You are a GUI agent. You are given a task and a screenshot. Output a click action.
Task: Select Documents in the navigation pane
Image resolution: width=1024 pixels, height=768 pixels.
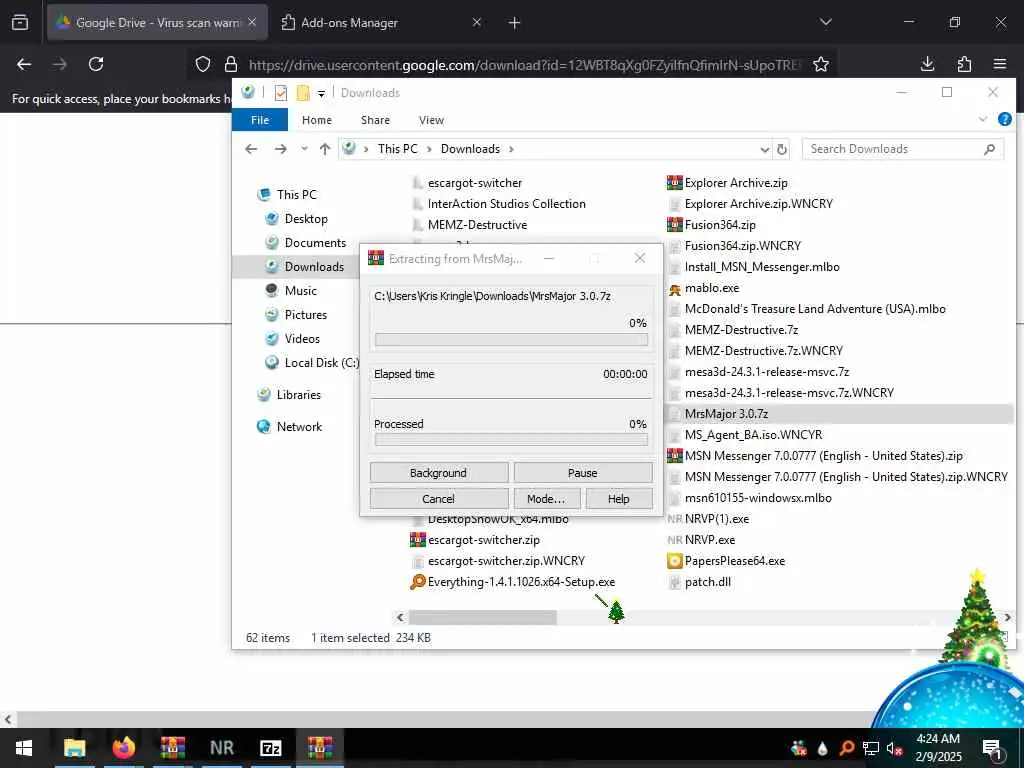(315, 243)
